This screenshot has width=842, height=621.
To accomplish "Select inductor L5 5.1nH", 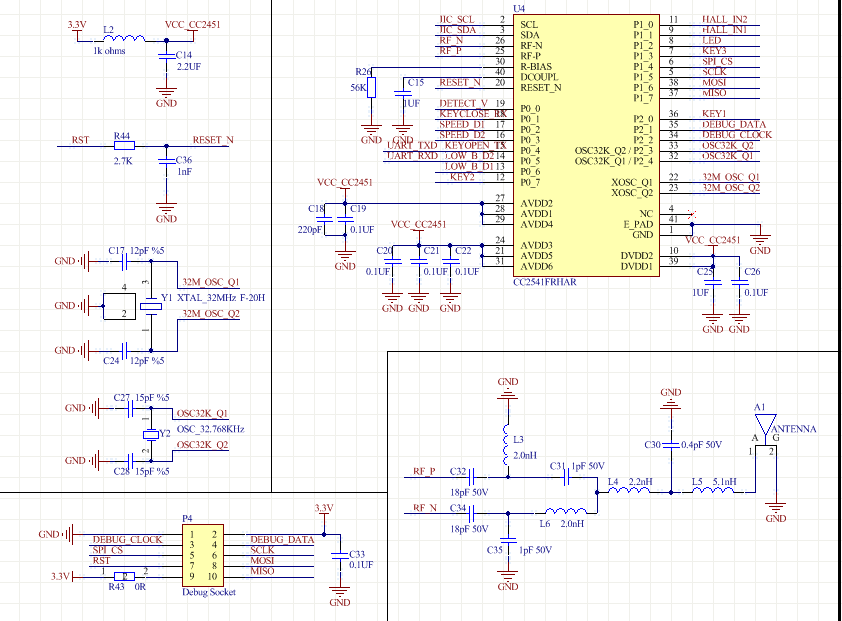I will pyautogui.click(x=713, y=490).
